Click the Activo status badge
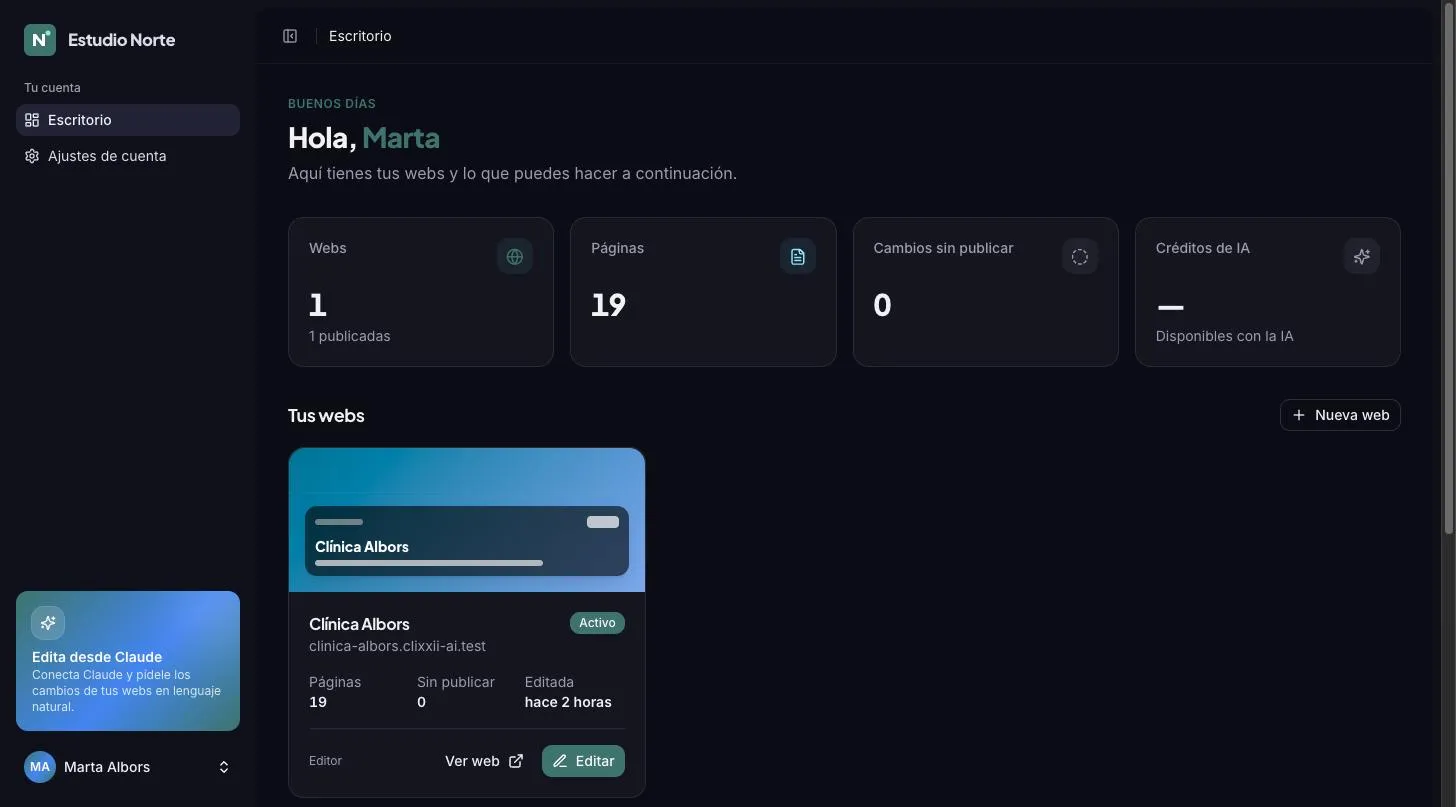Screen dimensions: 1456x807 click(x=597, y=623)
